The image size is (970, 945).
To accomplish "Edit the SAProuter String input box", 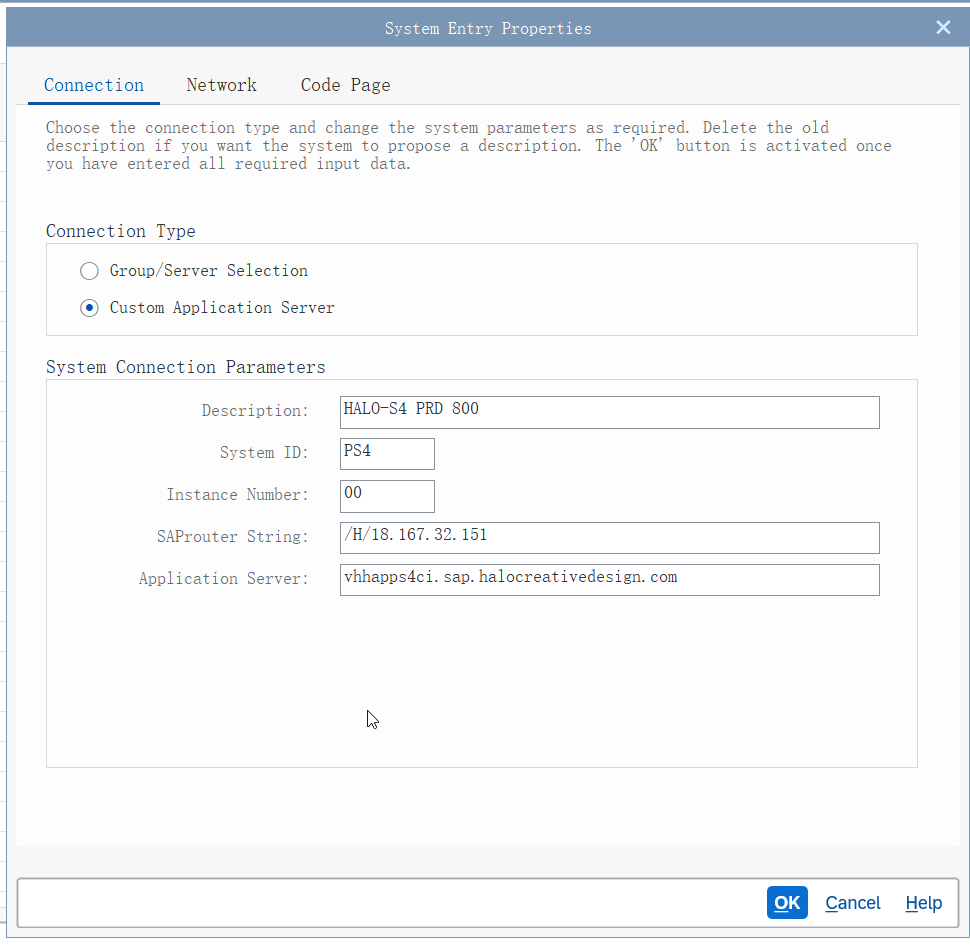I will 609,537.
